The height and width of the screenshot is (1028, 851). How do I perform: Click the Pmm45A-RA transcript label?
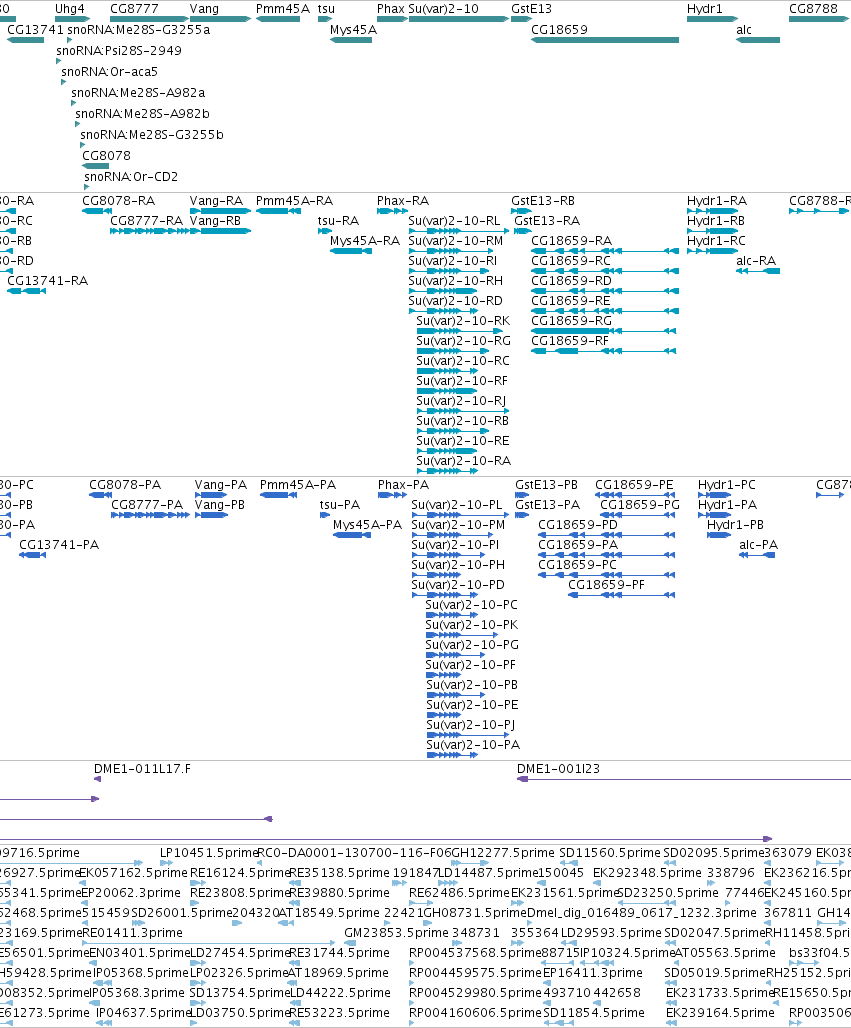pyautogui.click(x=294, y=201)
